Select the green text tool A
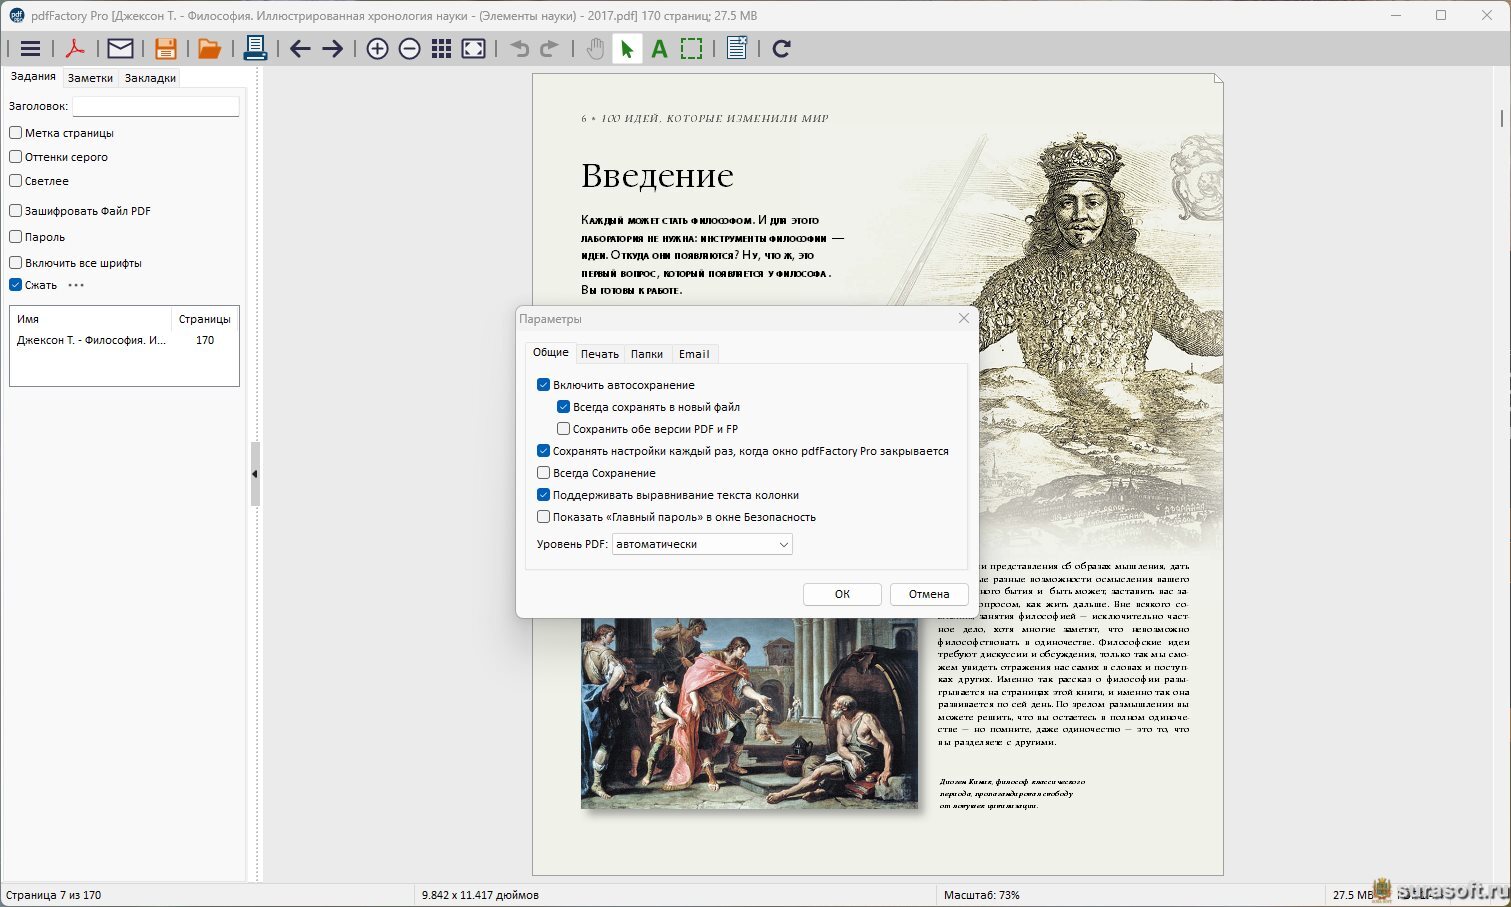Image resolution: width=1511 pixels, height=907 pixels. (659, 49)
